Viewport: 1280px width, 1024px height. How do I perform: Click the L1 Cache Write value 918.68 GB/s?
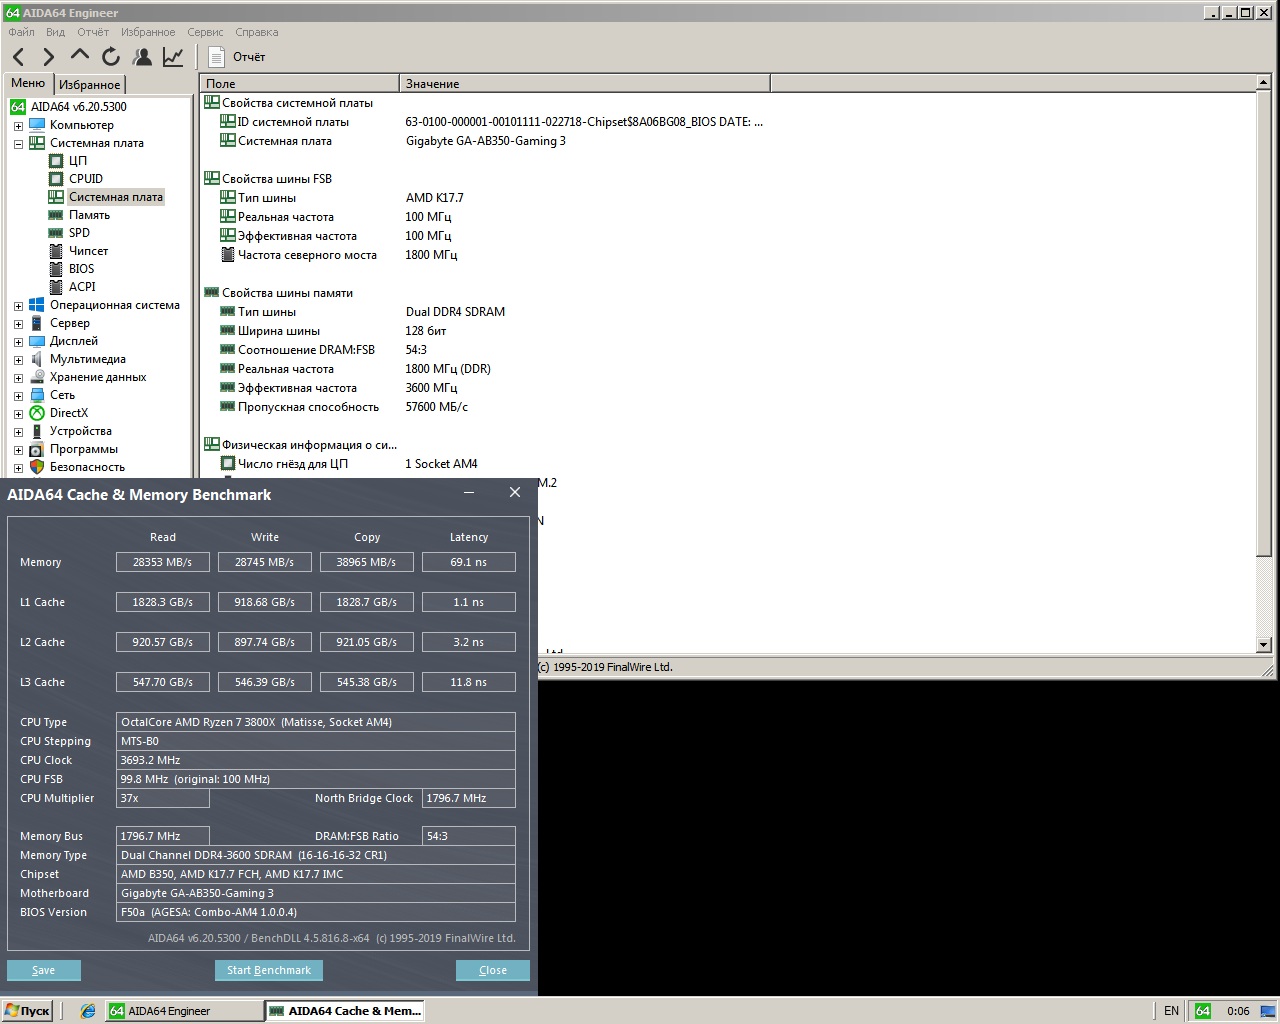265,602
